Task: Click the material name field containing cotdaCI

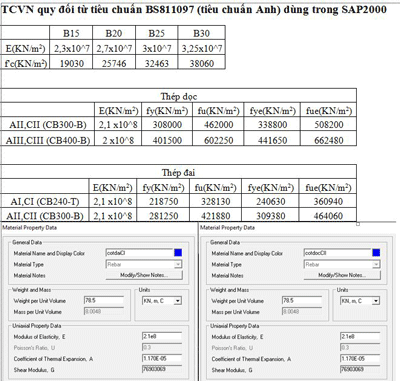Action: click(139, 253)
